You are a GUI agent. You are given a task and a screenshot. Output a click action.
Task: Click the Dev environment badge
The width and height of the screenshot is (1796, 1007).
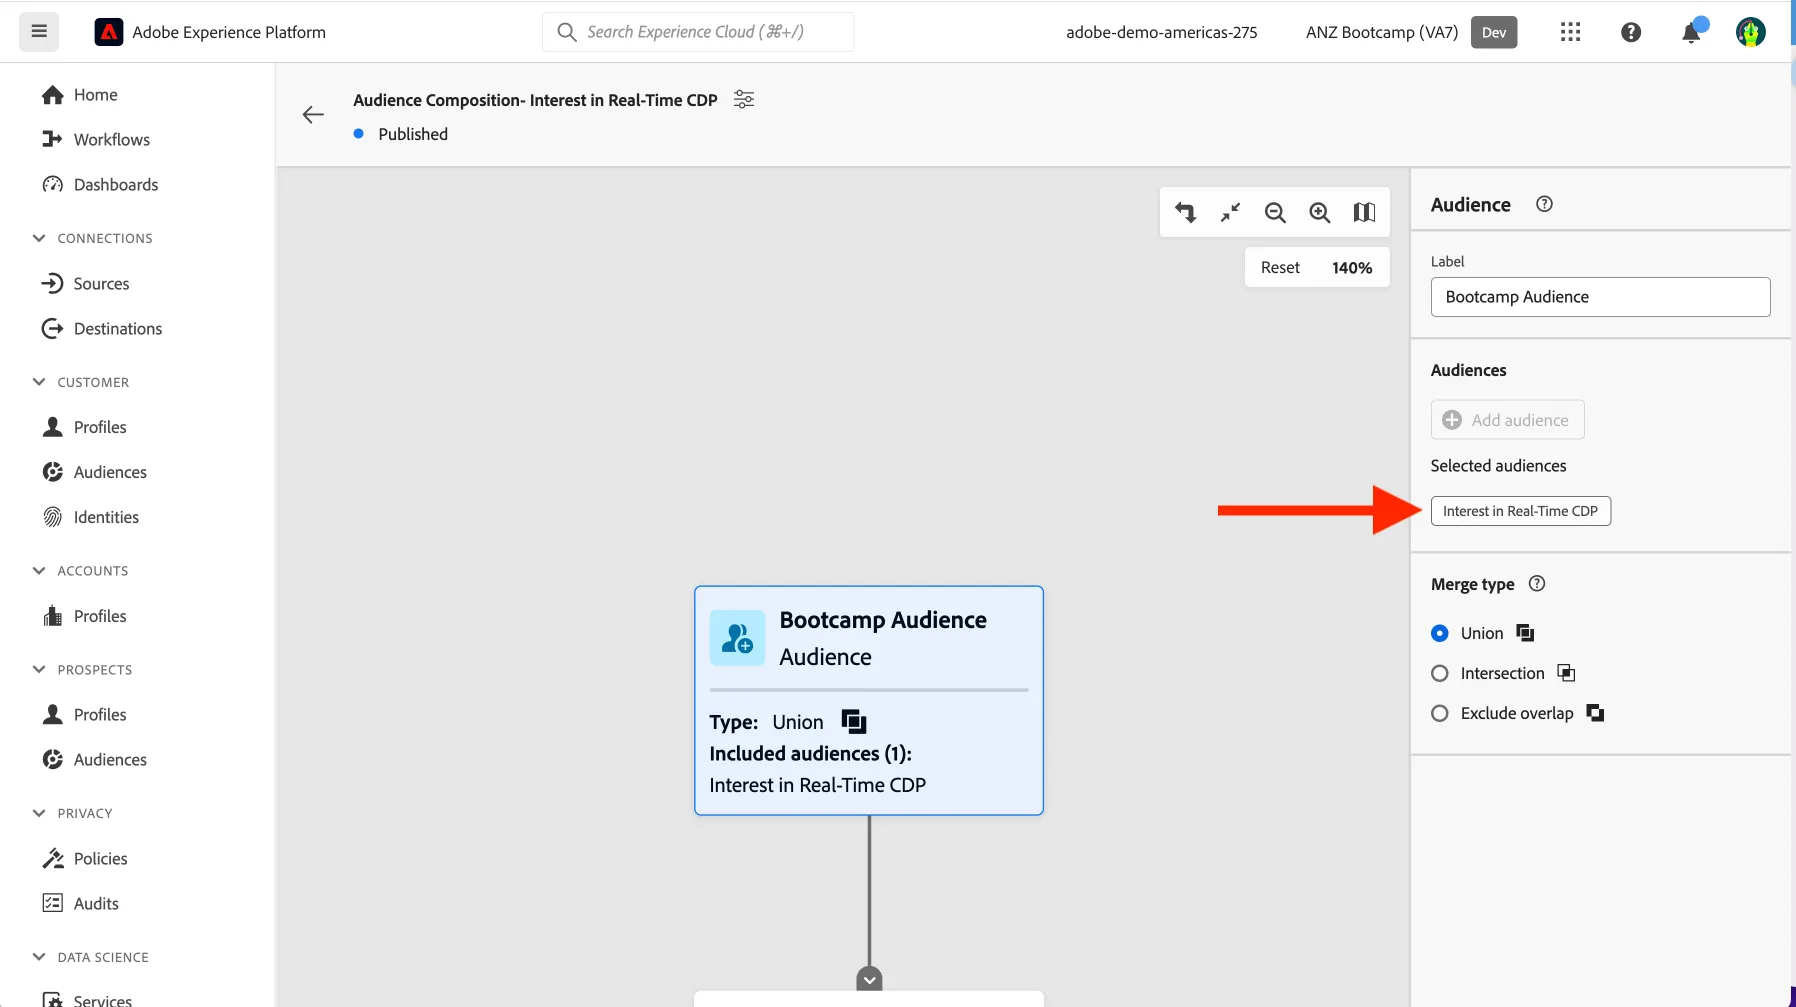1494,32
